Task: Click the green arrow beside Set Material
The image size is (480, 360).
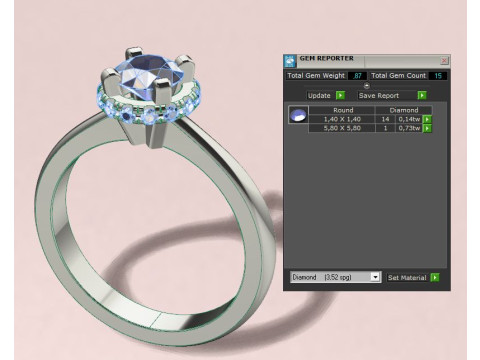Action: pos(435,277)
